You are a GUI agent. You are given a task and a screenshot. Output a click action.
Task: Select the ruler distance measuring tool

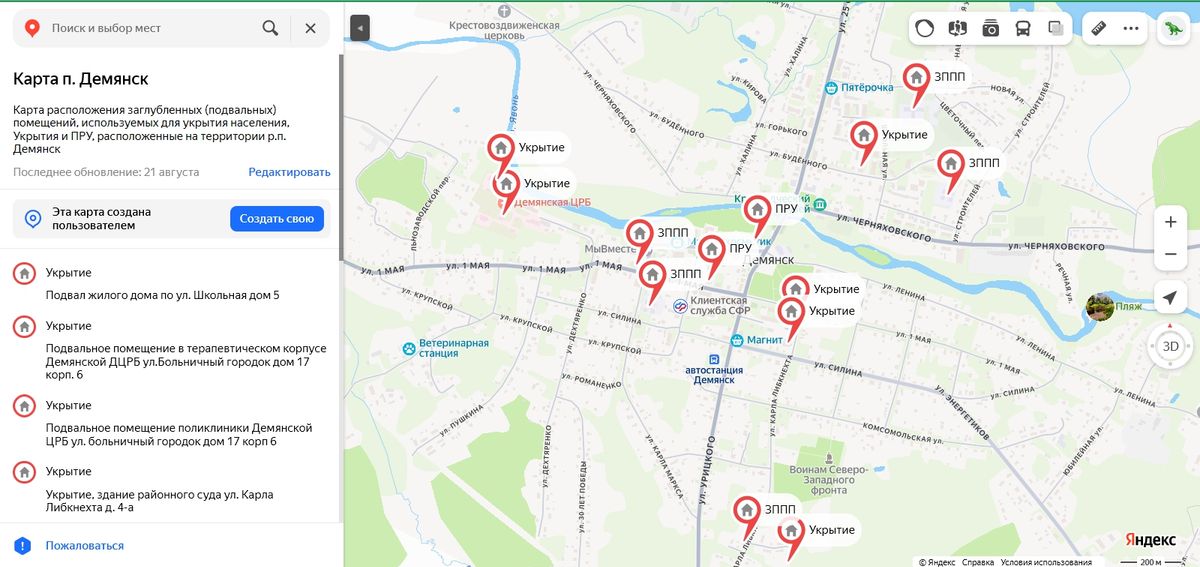[1098, 28]
